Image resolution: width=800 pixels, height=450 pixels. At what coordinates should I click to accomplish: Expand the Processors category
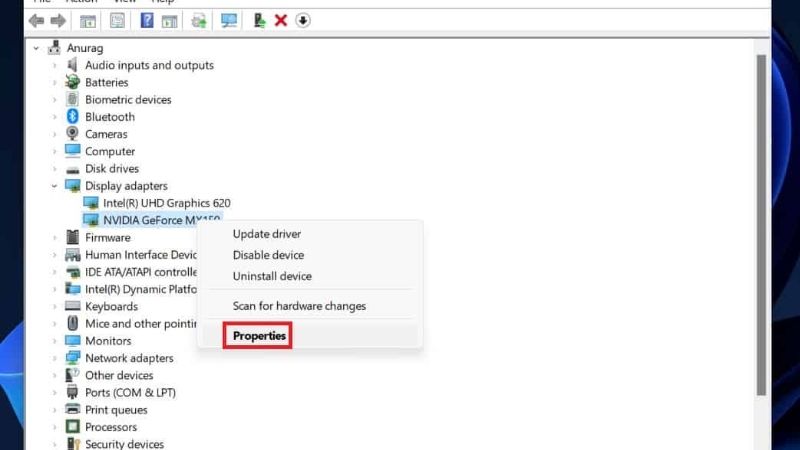coord(55,427)
